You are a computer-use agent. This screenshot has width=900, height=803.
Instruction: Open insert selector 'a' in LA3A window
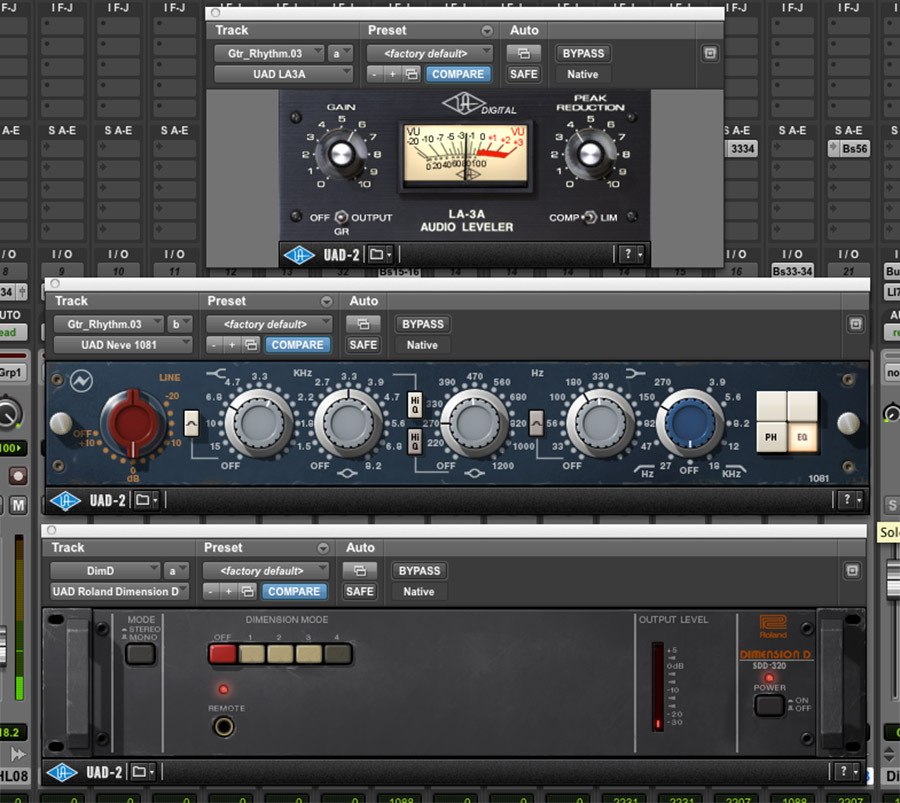(x=340, y=53)
